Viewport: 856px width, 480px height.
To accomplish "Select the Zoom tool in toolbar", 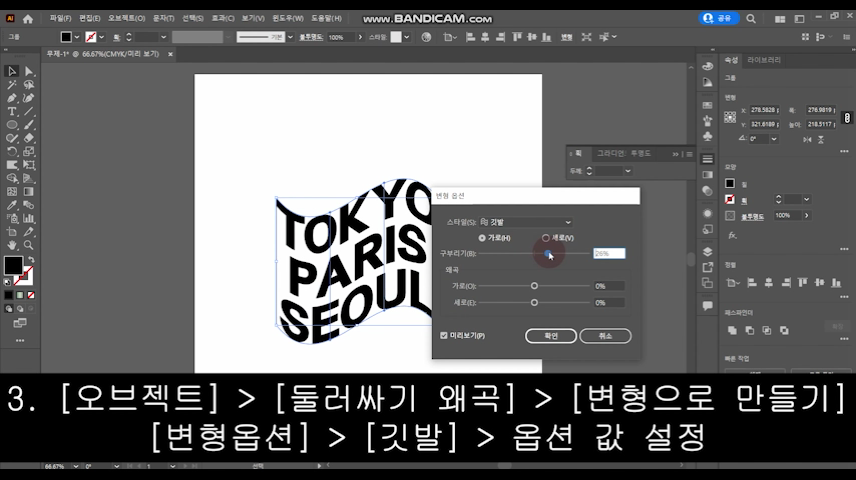I will [x=29, y=245].
